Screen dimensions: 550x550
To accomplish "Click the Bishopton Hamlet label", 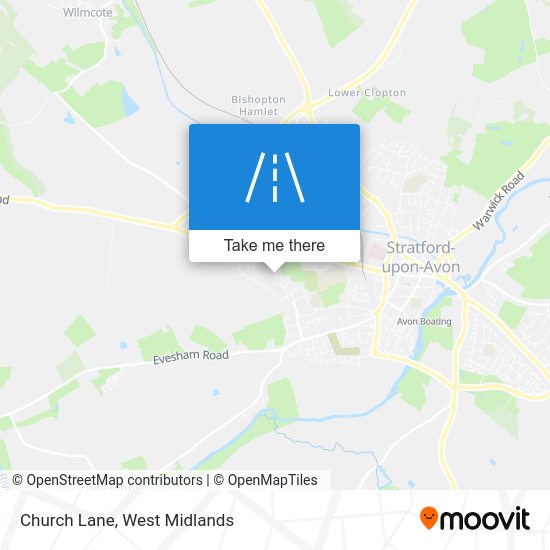I will pyautogui.click(x=259, y=106).
